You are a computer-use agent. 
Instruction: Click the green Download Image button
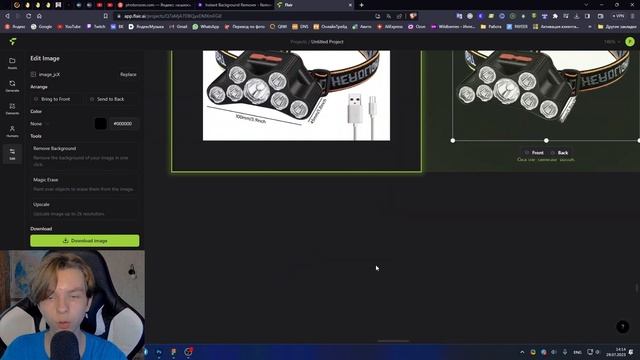84,241
